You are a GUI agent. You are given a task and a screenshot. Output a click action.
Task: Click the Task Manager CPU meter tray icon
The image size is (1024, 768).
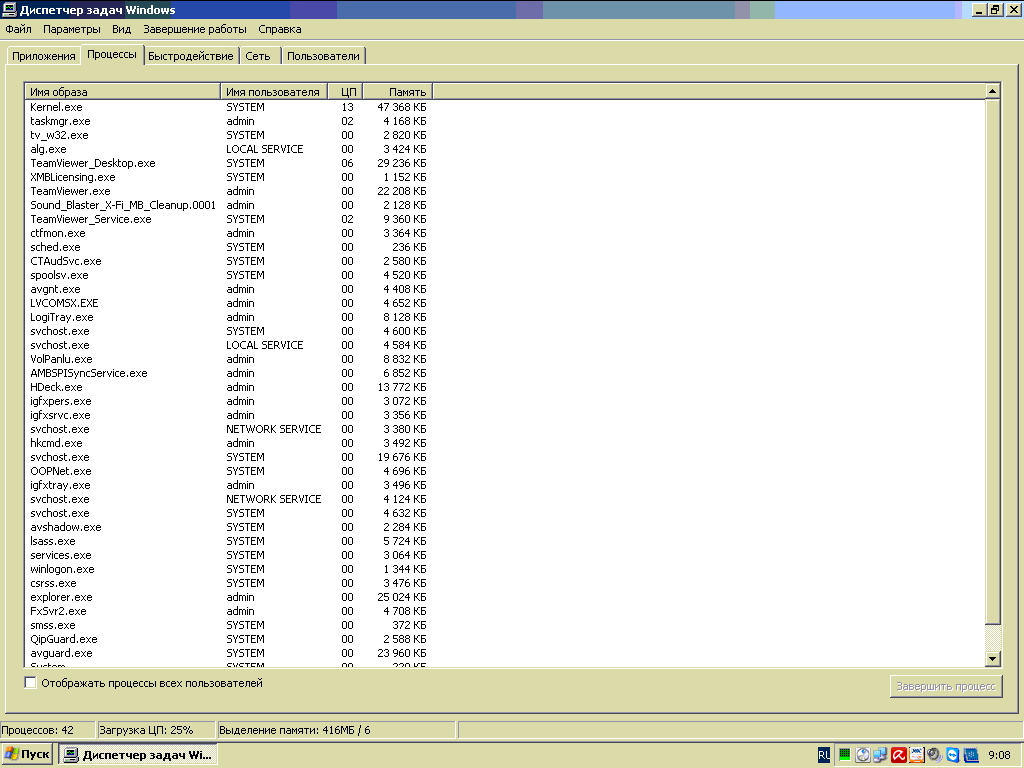(x=845, y=755)
